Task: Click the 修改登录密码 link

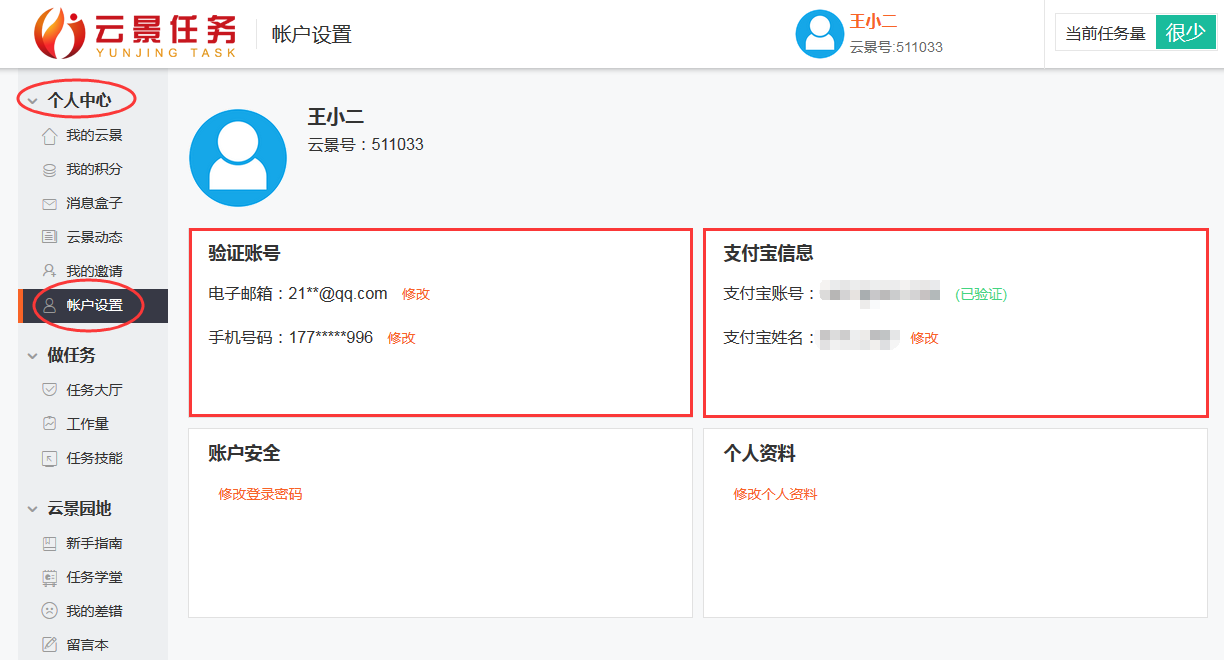Action: (x=260, y=494)
